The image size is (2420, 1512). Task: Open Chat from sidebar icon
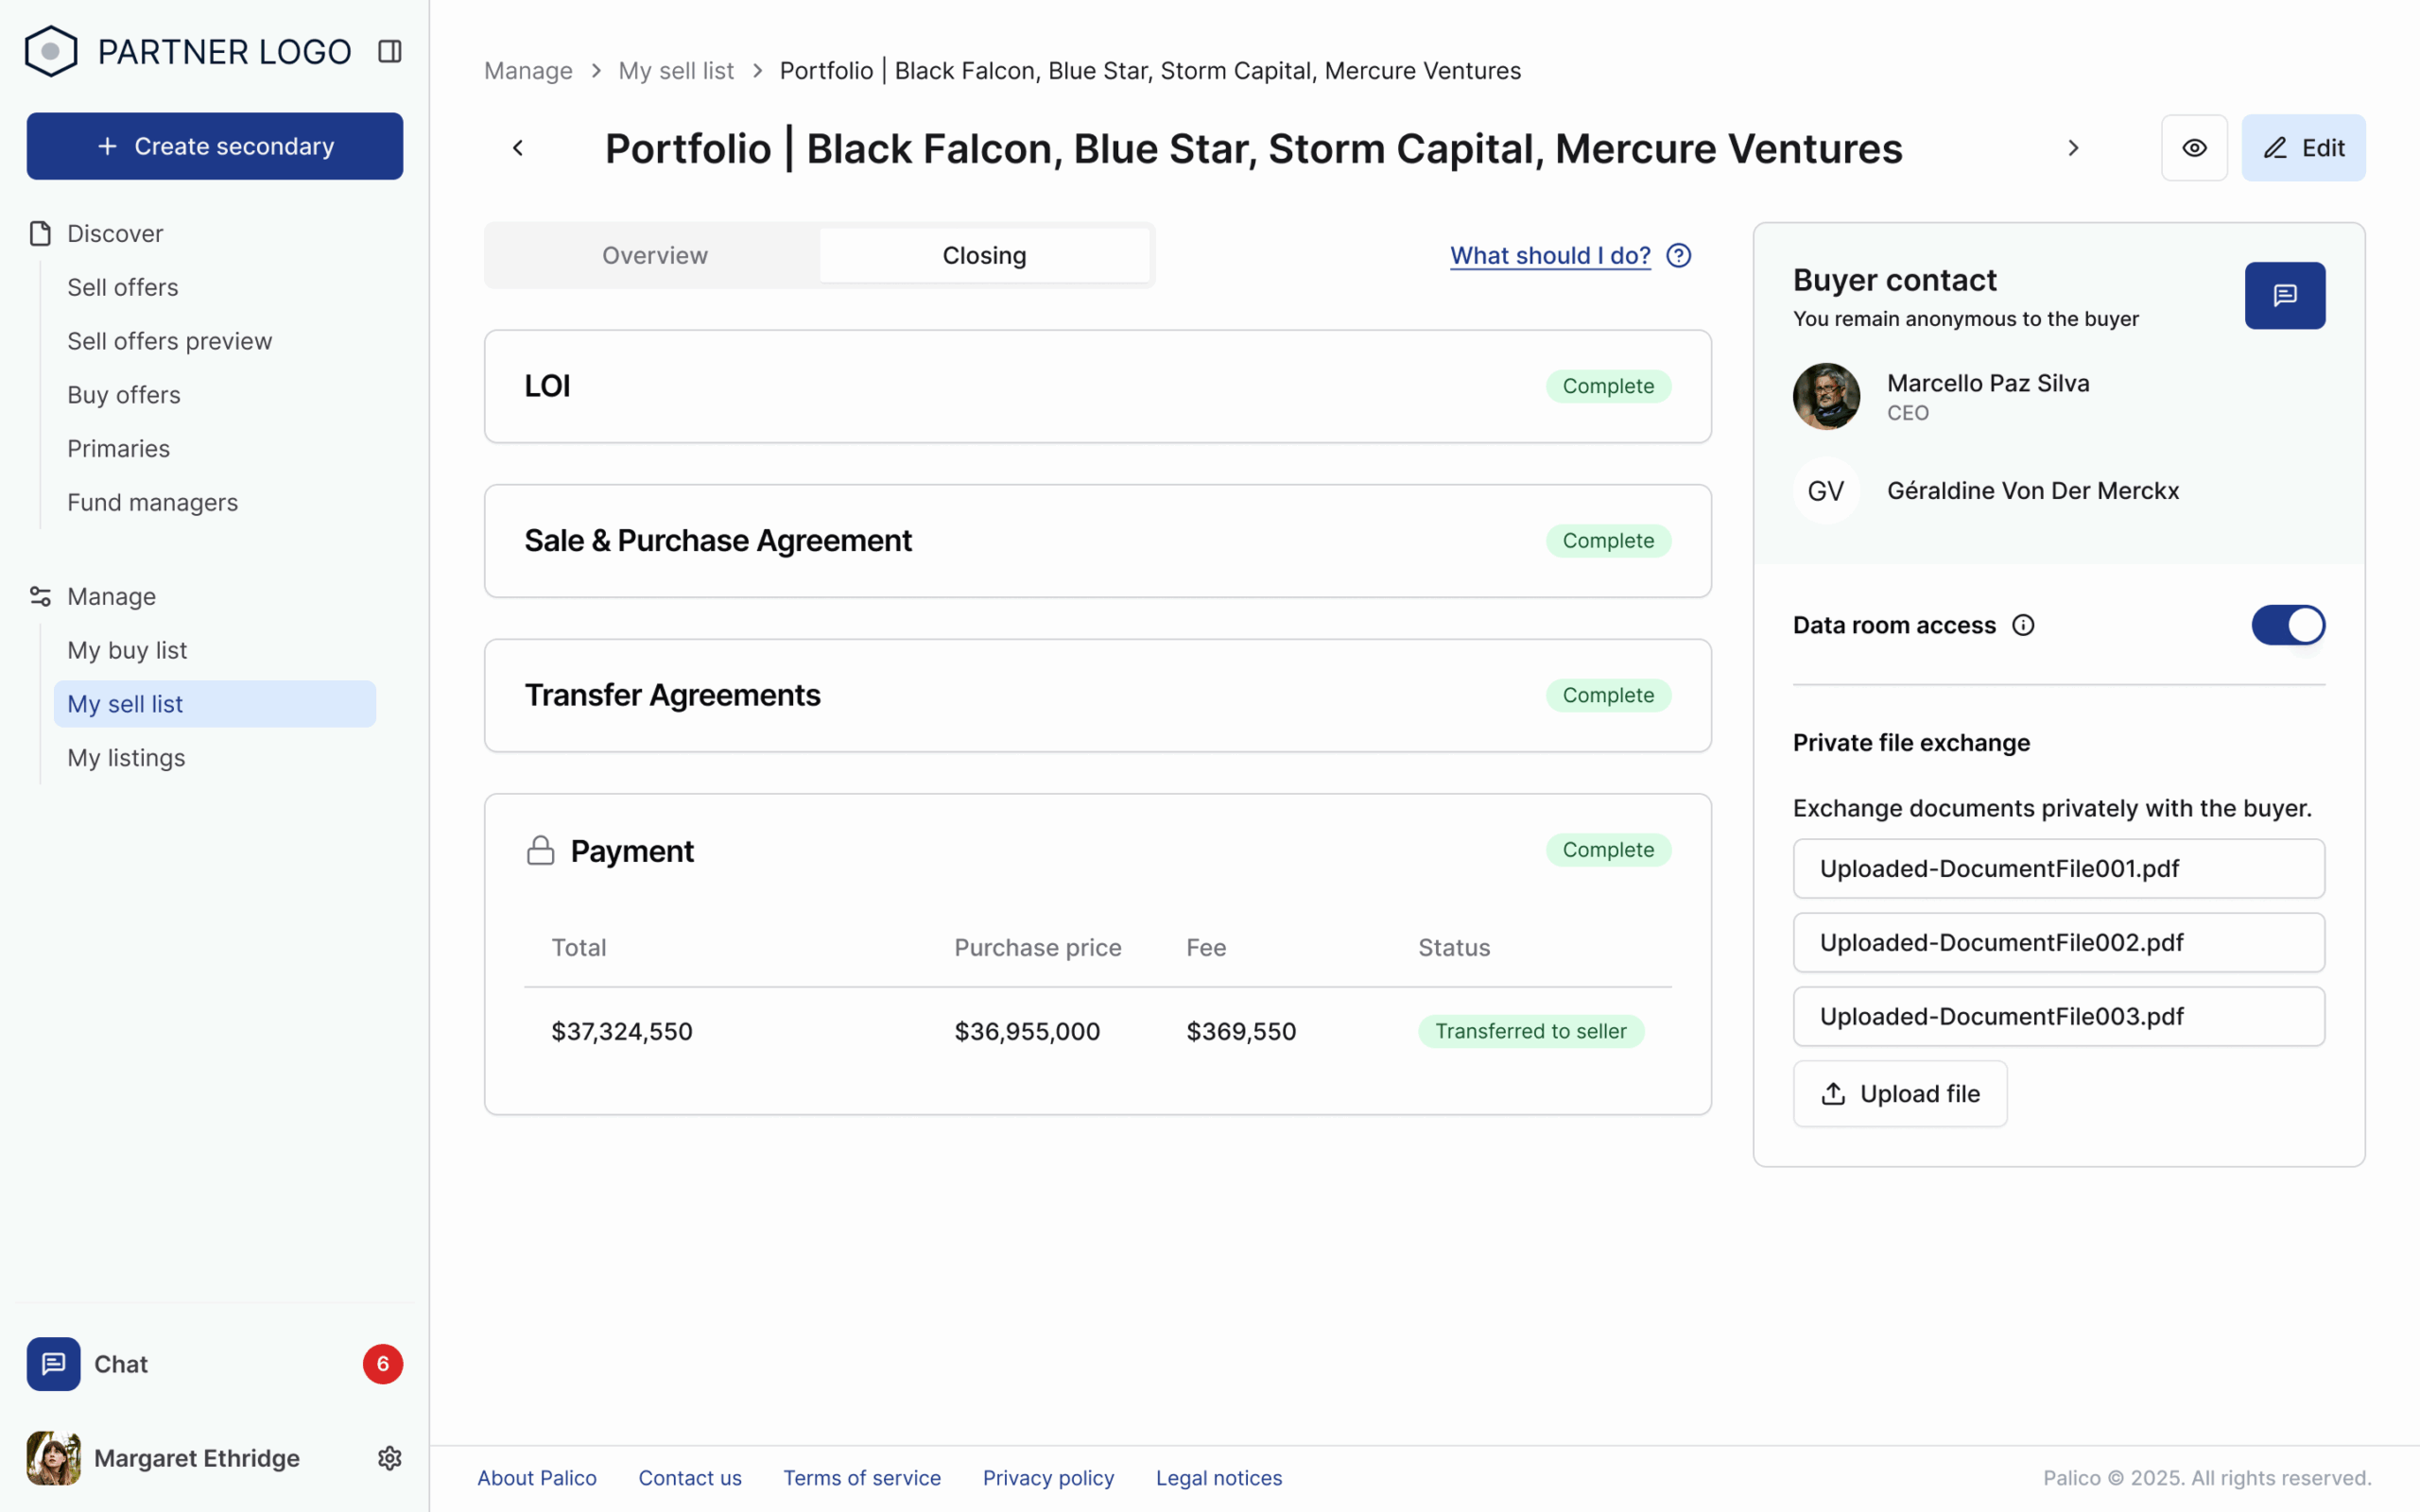coord(53,1364)
